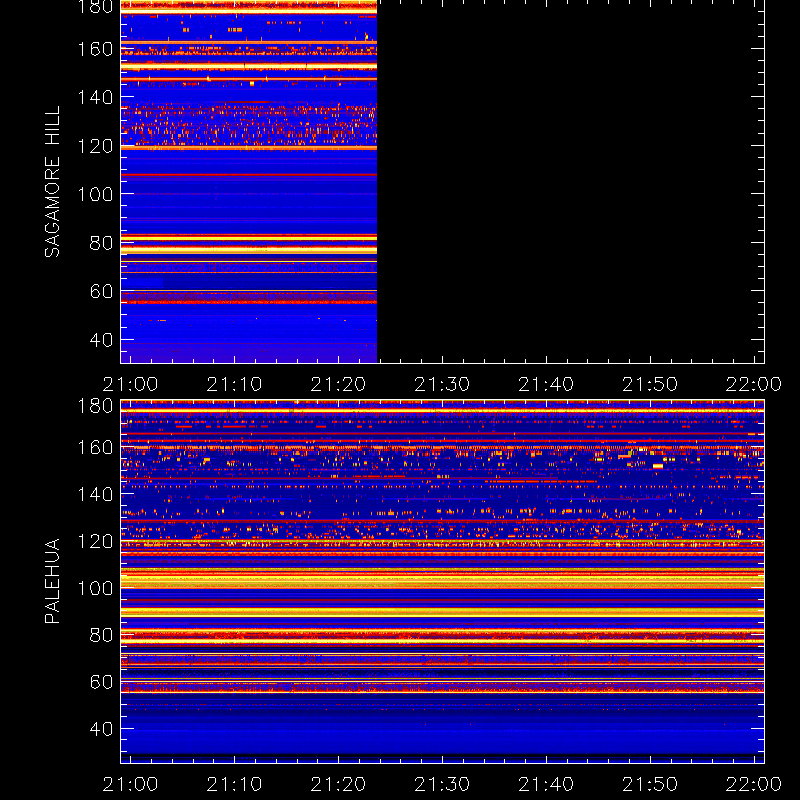
Task: Click the SAGAMORE HILL axis label
Action: point(52,182)
